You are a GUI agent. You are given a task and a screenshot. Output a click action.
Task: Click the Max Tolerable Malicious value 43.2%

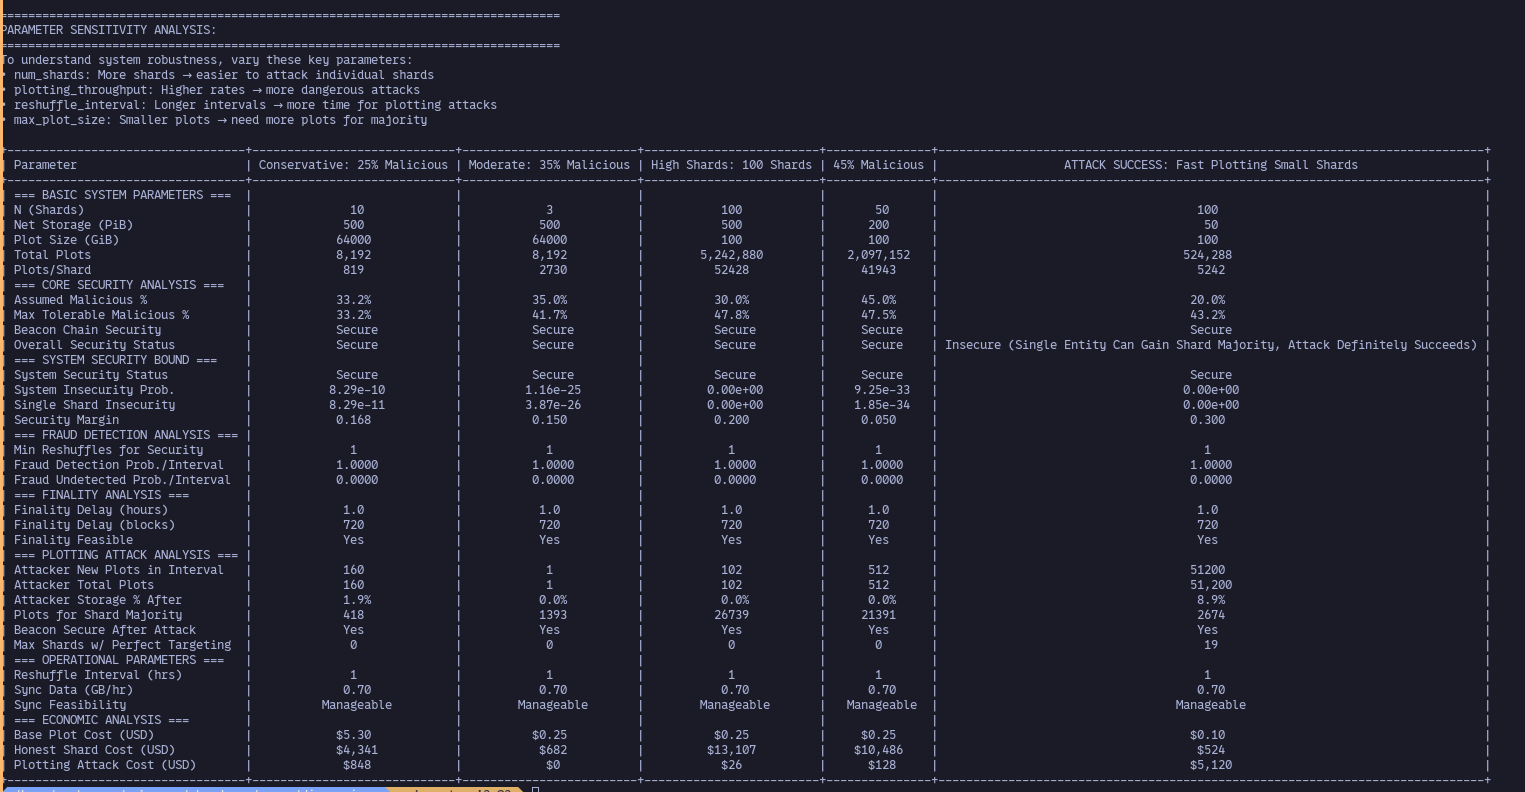click(1207, 315)
